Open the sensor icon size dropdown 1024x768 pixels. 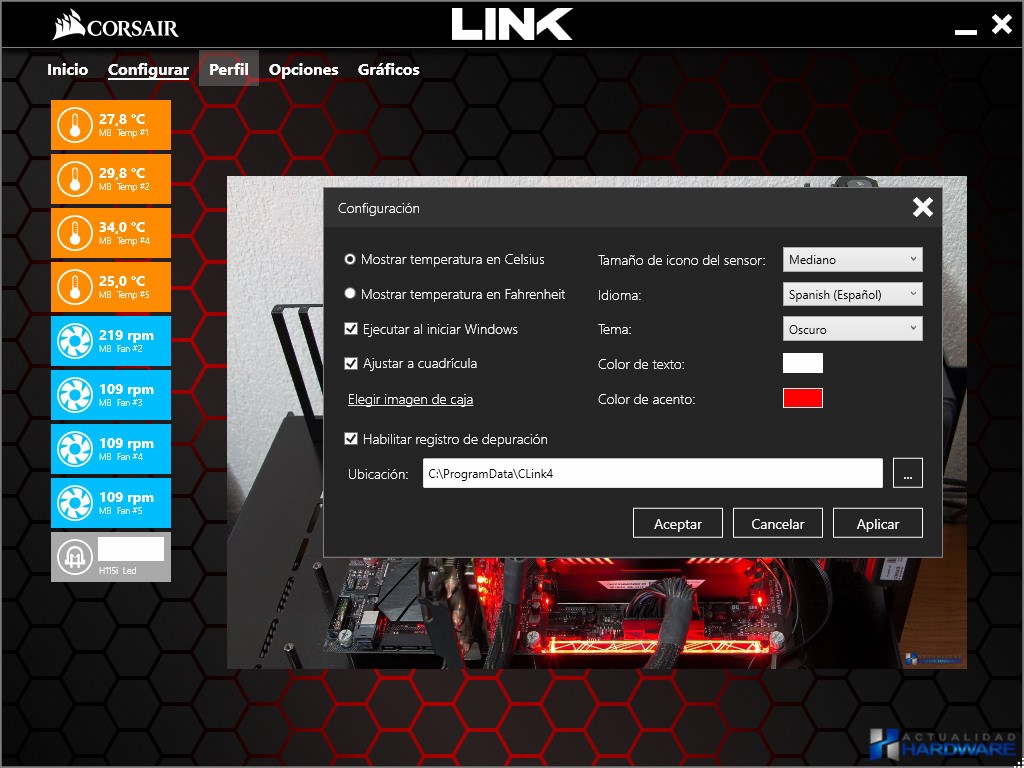coord(852,260)
